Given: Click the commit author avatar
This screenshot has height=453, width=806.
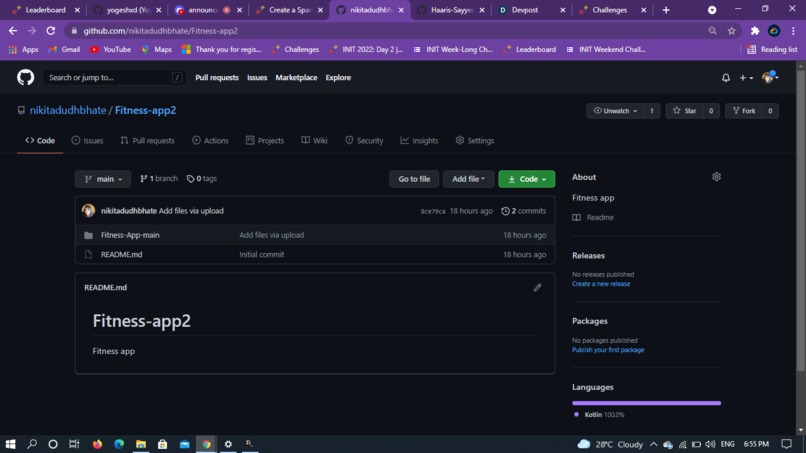Looking at the screenshot, I should 88,210.
